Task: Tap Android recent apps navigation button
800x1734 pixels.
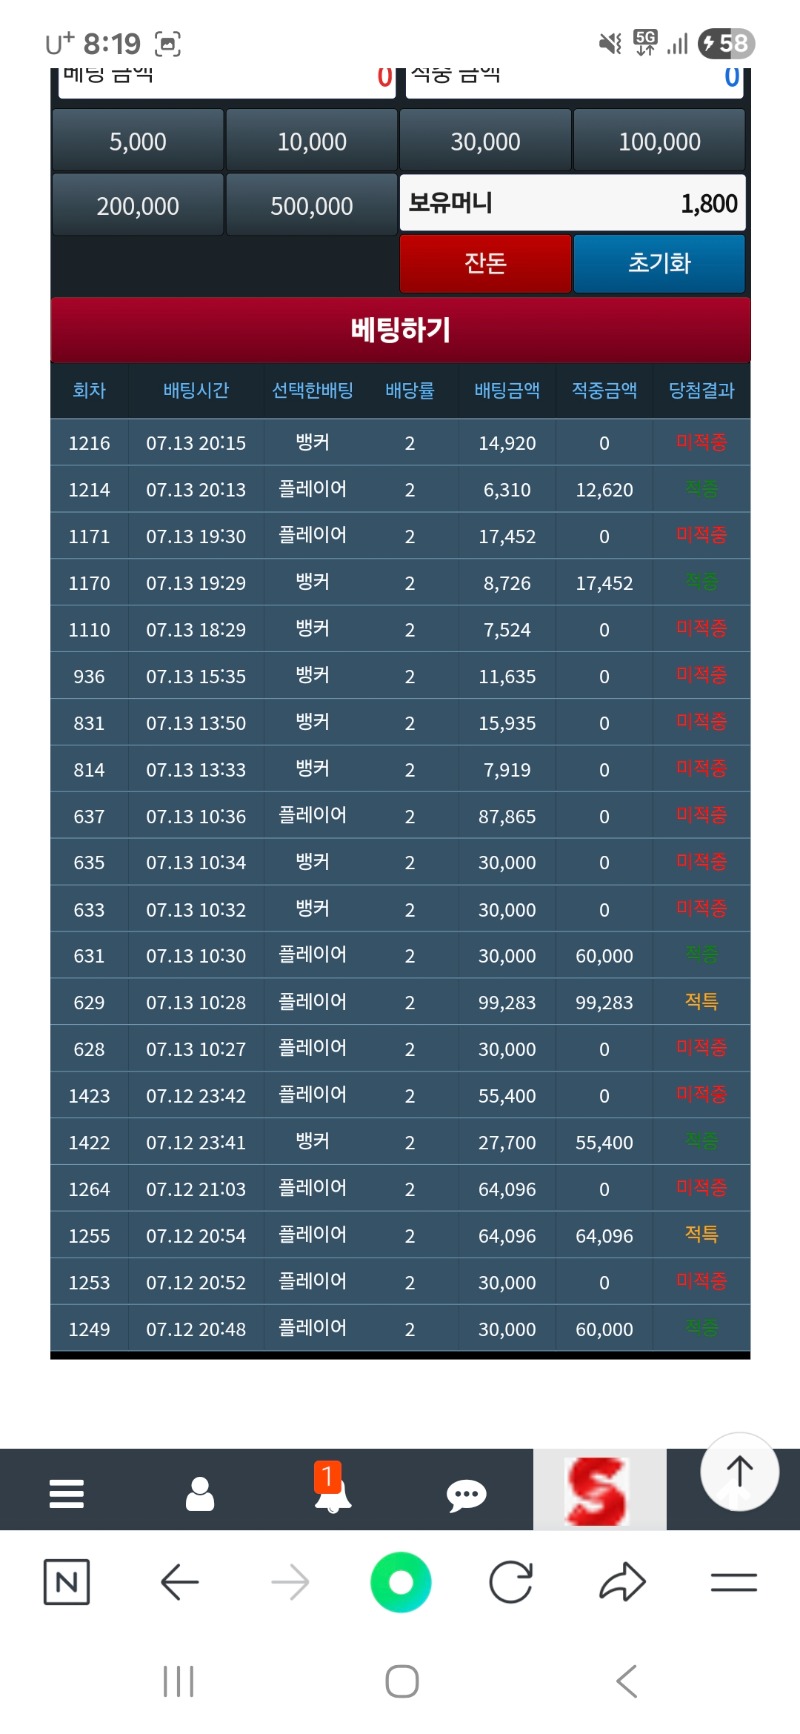Action: pos(178,1681)
